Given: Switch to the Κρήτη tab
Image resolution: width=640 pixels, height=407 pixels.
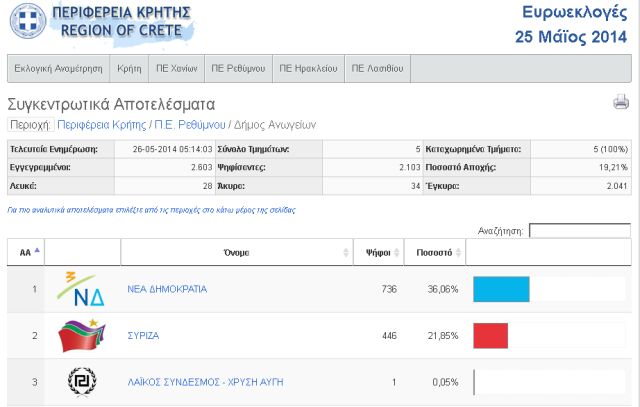Looking at the screenshot, I should click(129, 69).
